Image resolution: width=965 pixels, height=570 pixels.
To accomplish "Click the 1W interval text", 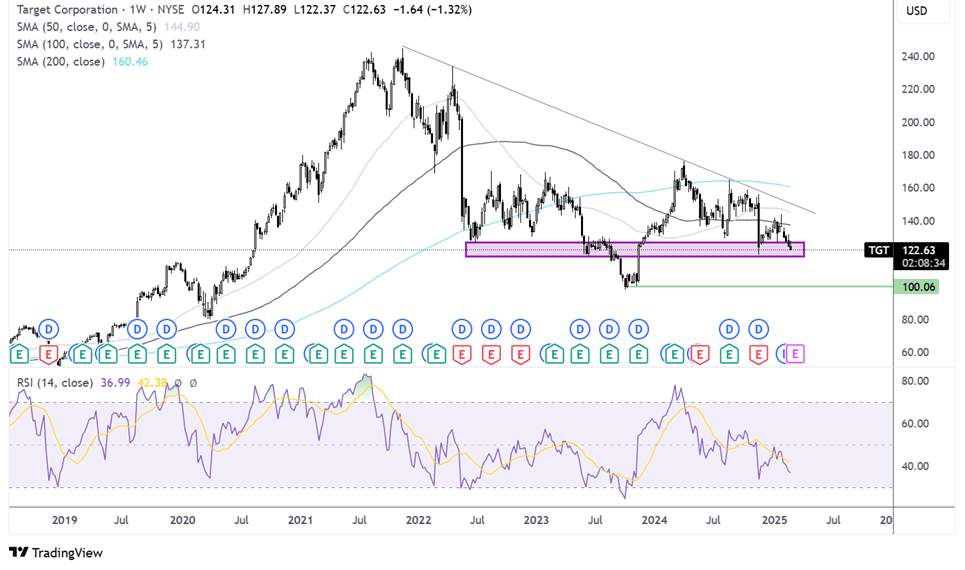I will coord(137,9).
